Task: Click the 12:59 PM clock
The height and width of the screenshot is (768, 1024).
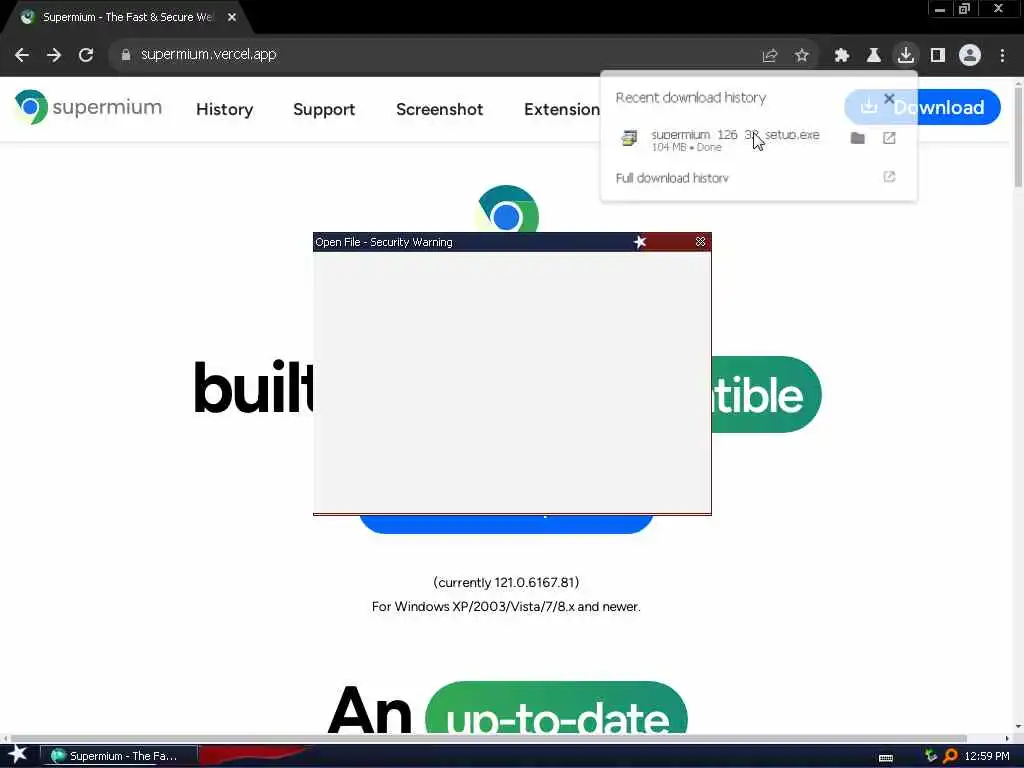Action: click(987, 756)
